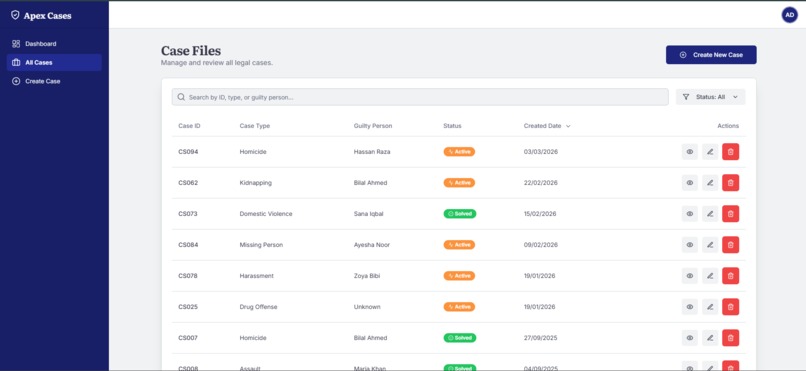806x371 pixels.
Task: Click the date 27/09/2025
Action: pos(541,338)
